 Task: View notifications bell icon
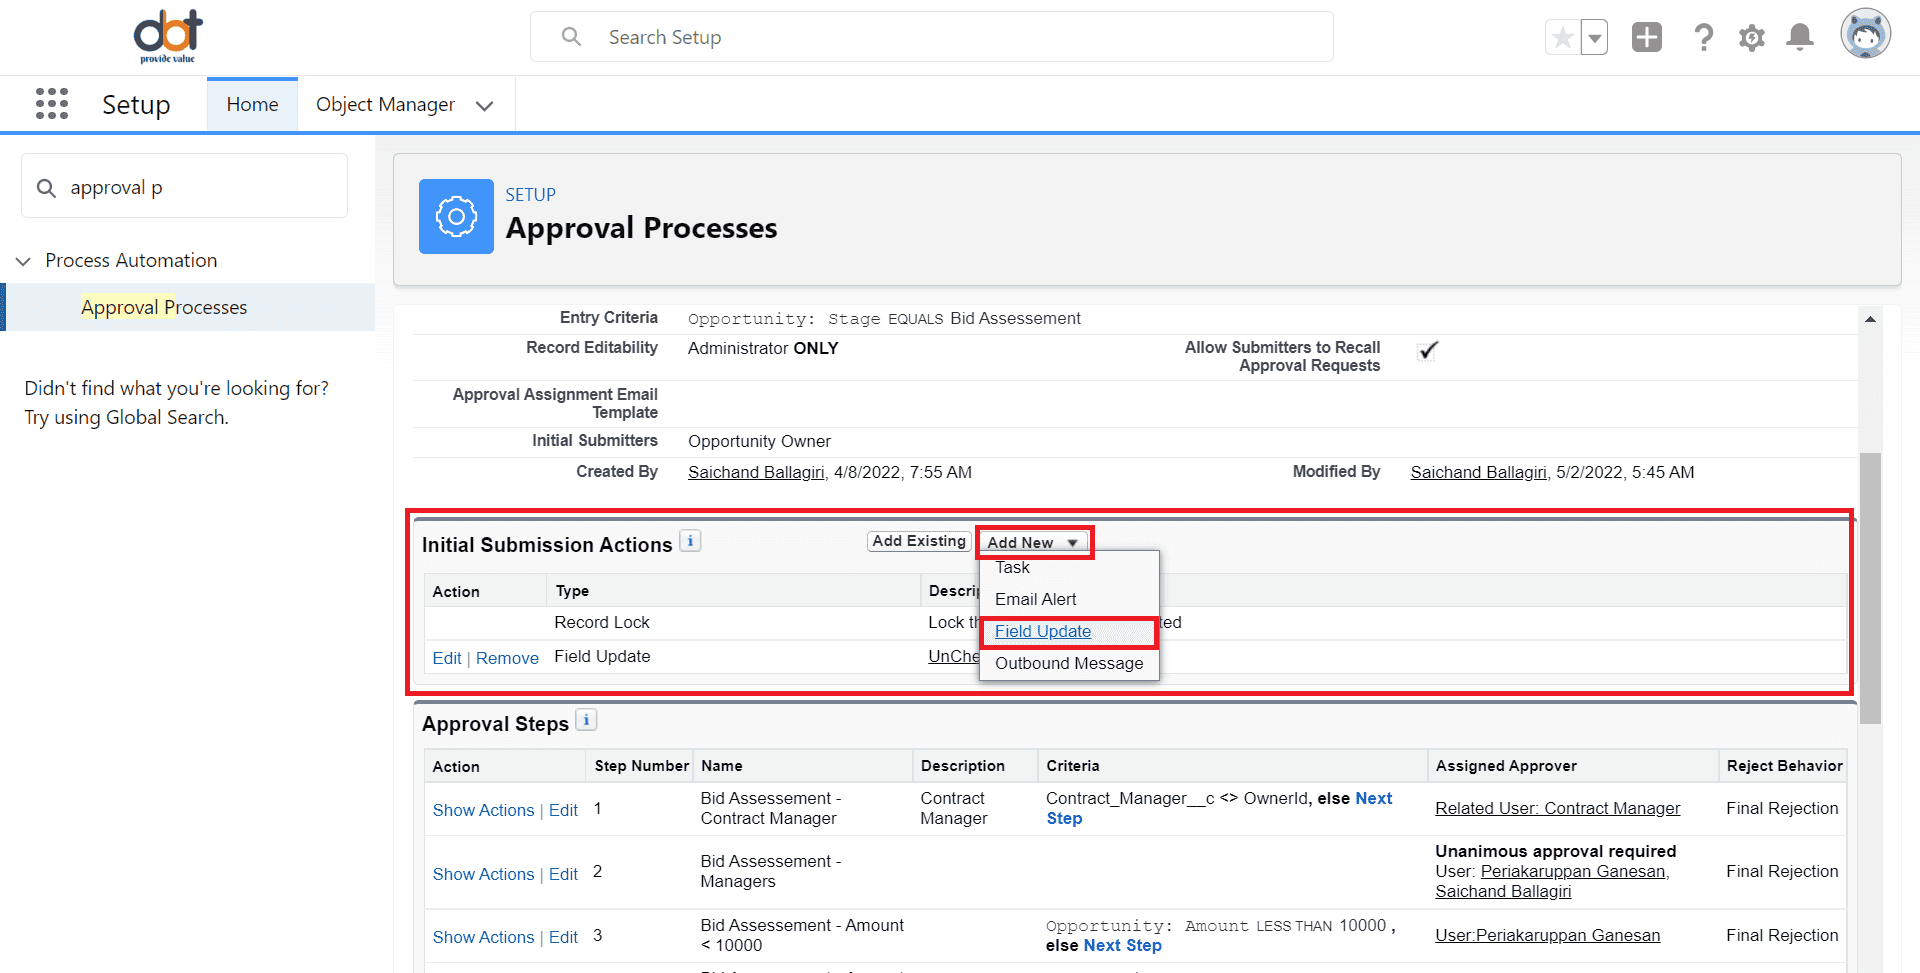tap(1800, 38)
